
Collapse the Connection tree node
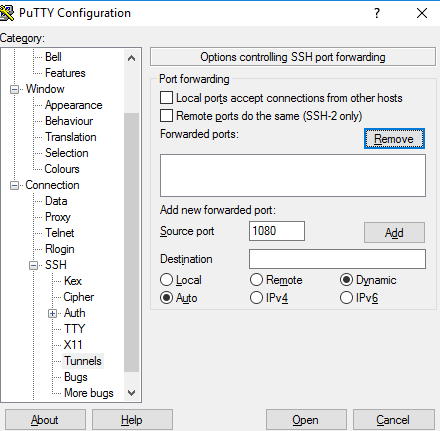click(14, 185)
